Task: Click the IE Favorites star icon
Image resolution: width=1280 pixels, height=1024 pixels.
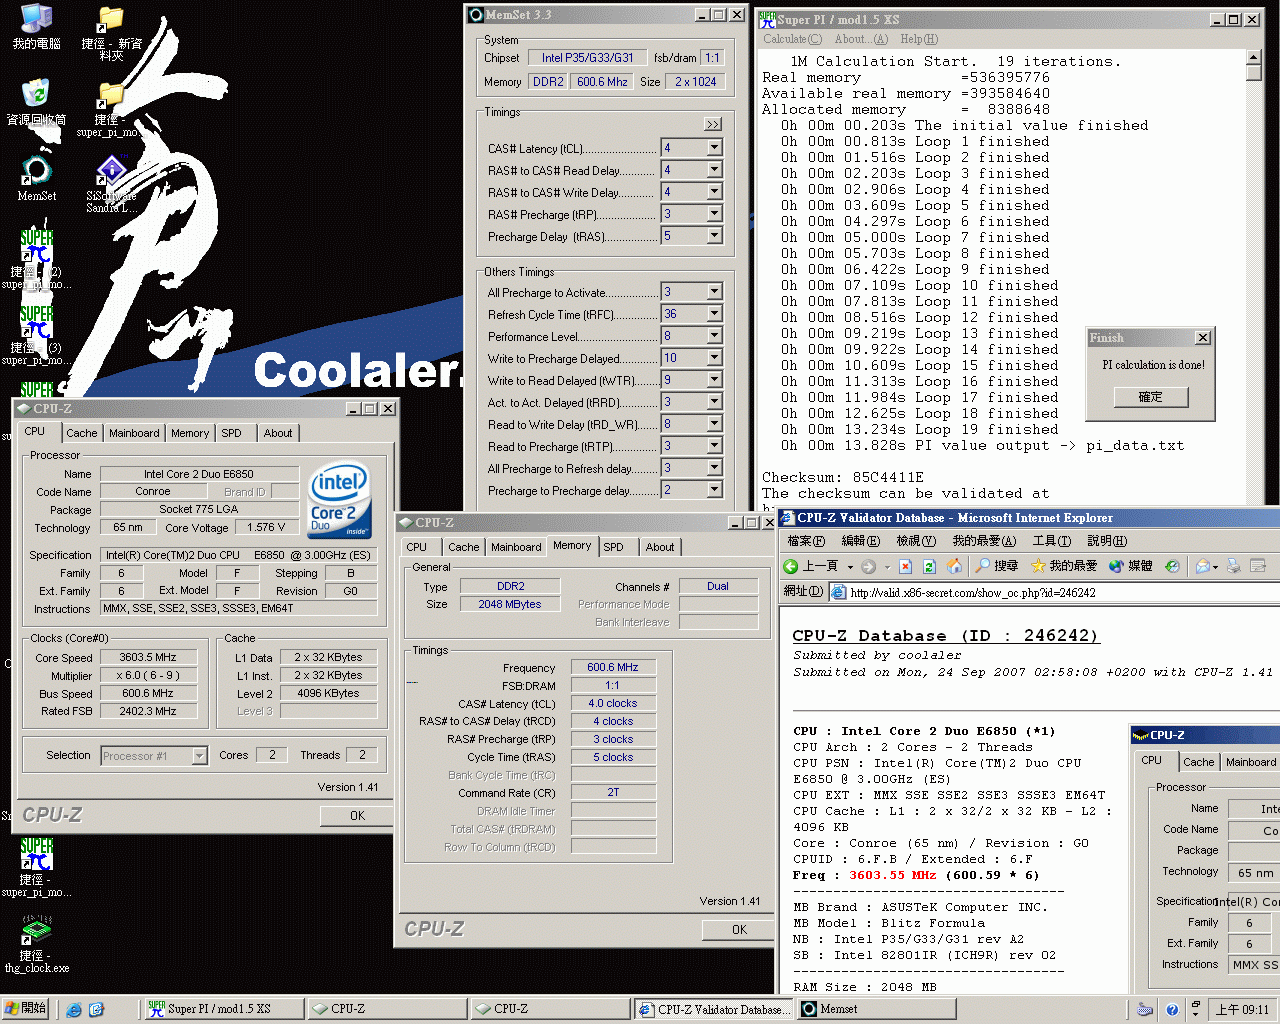Action: (x=1038, y=566)
